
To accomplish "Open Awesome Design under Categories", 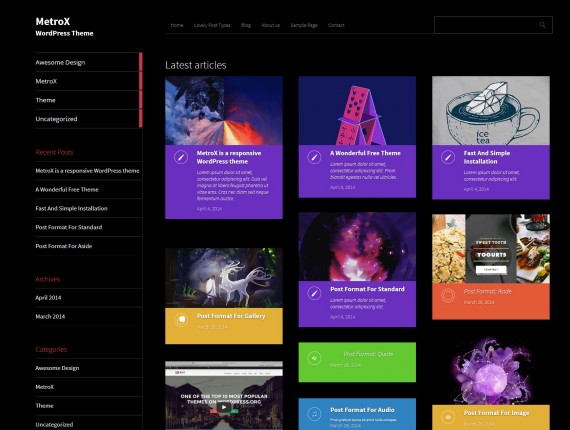I will click(57, 368).
